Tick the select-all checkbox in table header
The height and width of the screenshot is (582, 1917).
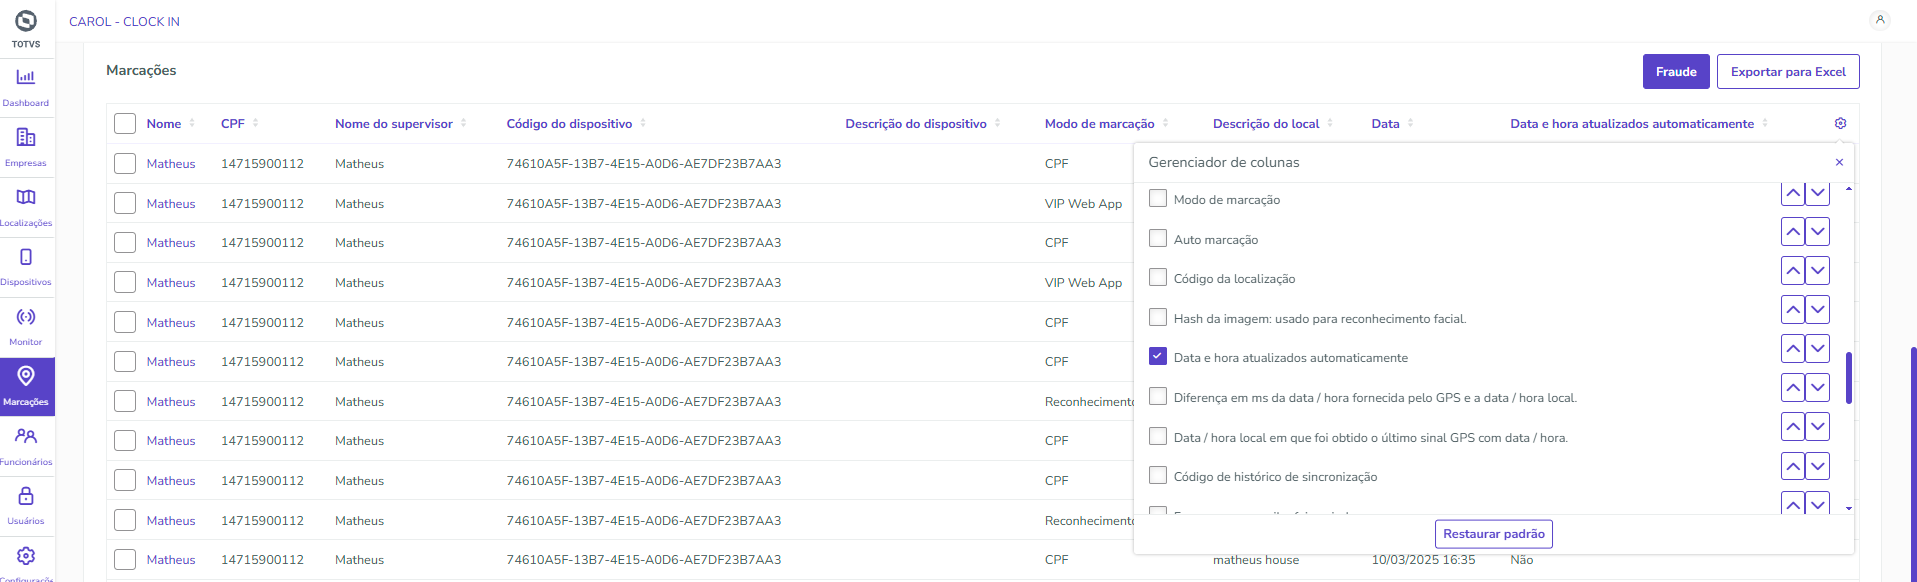pyautogui.click(x=125, y=123)
